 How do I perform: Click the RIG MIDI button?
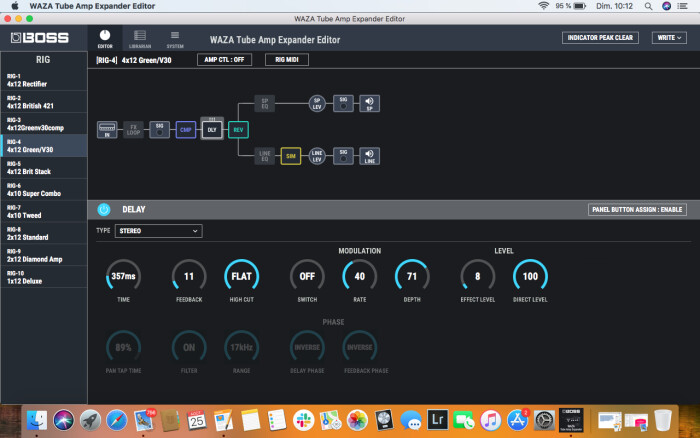(x=287, y=59)
